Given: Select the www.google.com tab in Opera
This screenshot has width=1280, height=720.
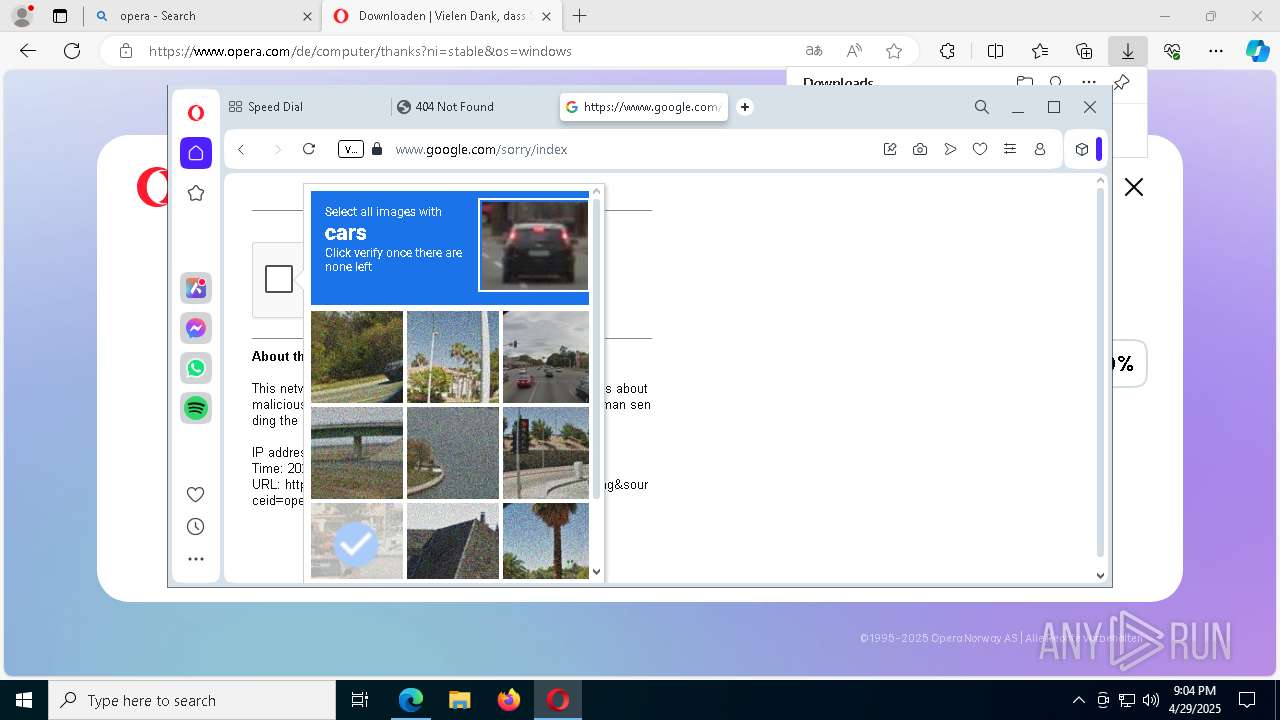Looking at the screenshot, I should (x=643, y=107).
